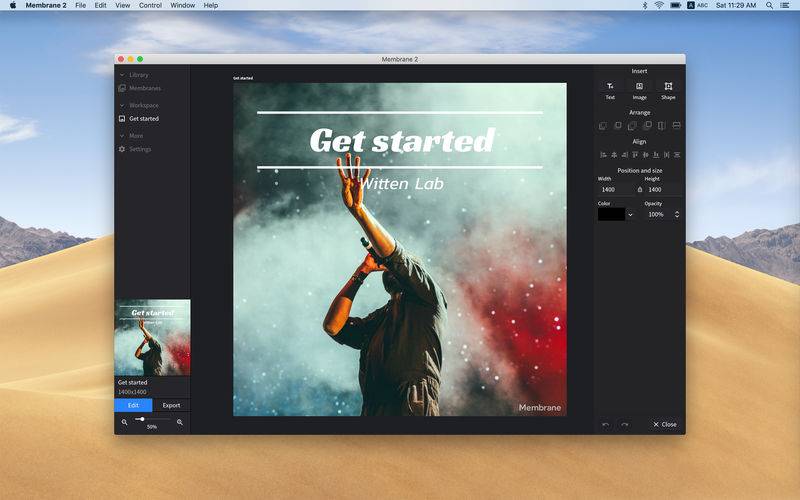Open the Edit menu in the menu bar
The height and width of the screenshot is (500, 800).
pos(101,5)
